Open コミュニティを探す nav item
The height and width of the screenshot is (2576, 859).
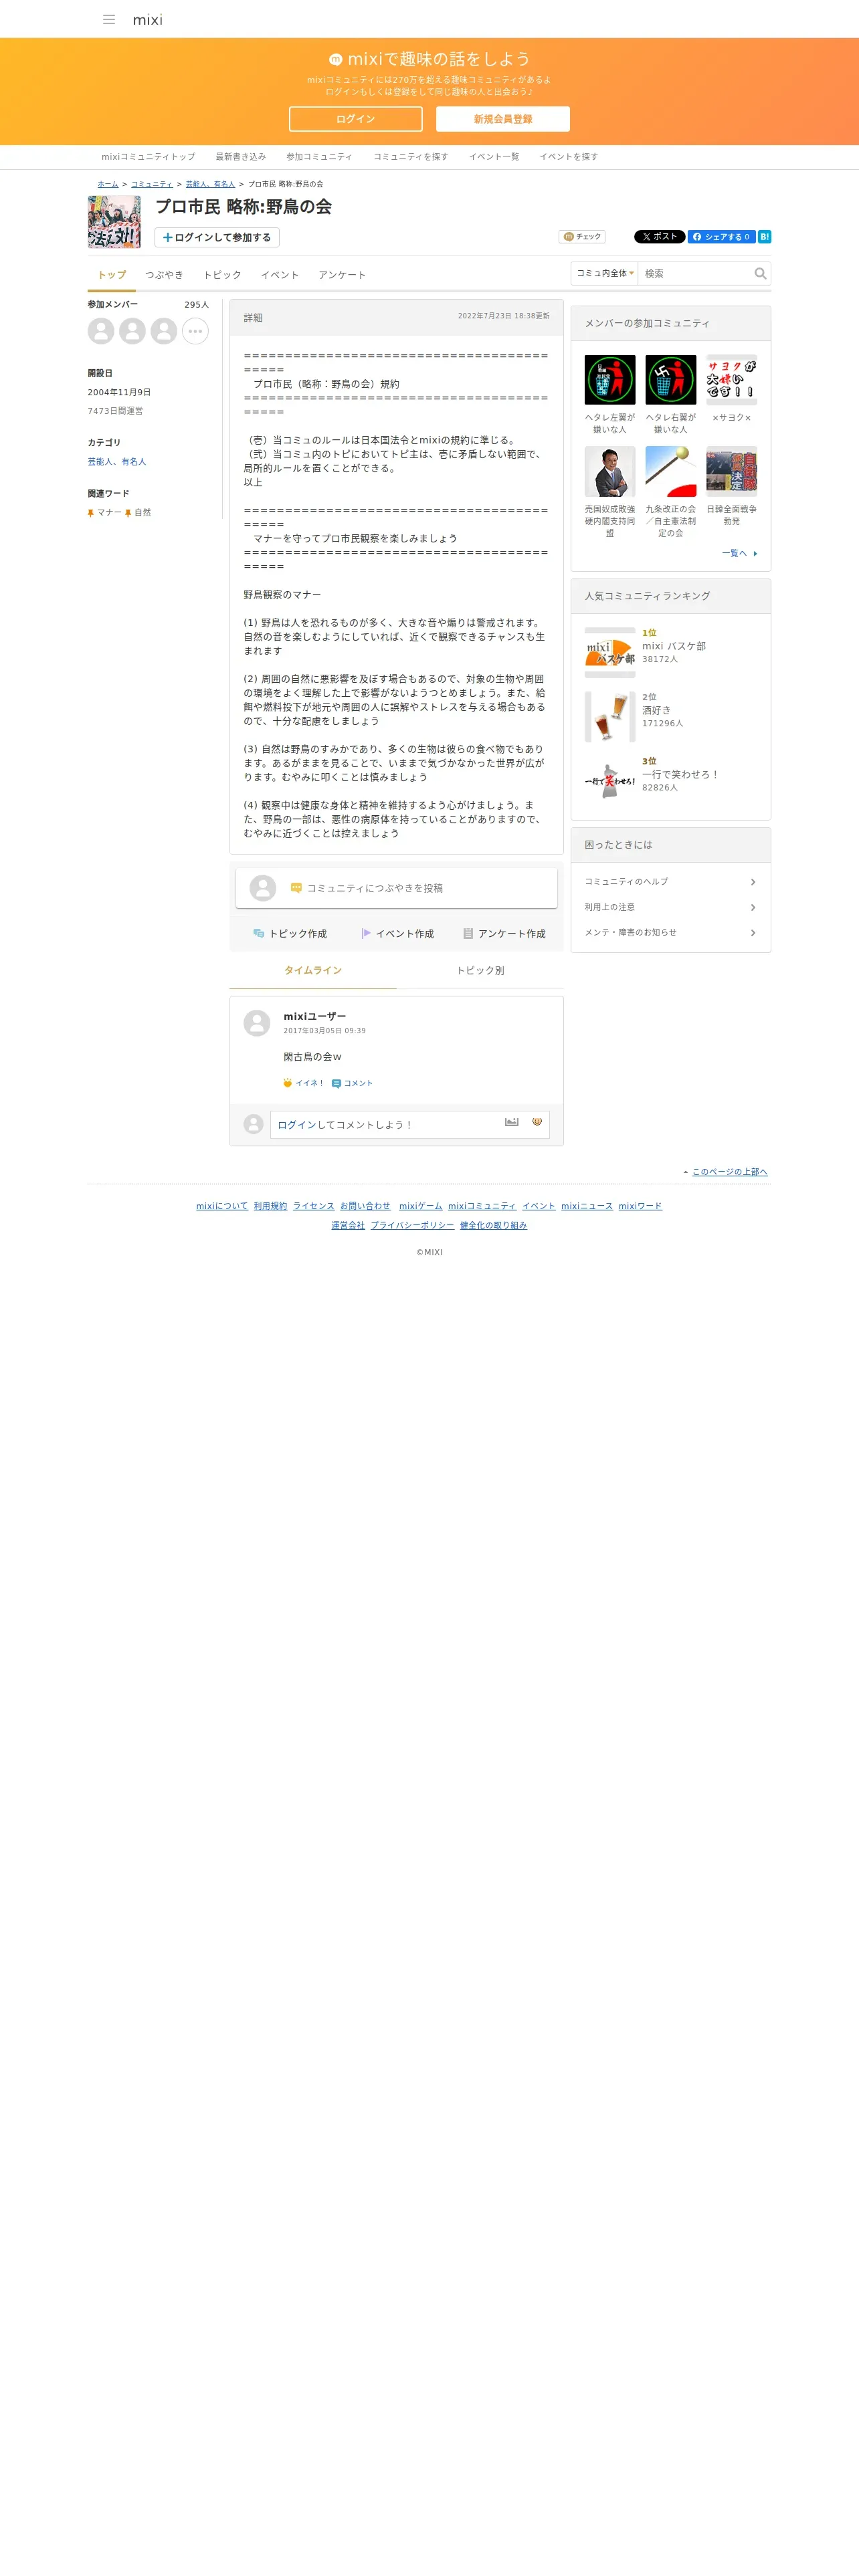(411, 157)
